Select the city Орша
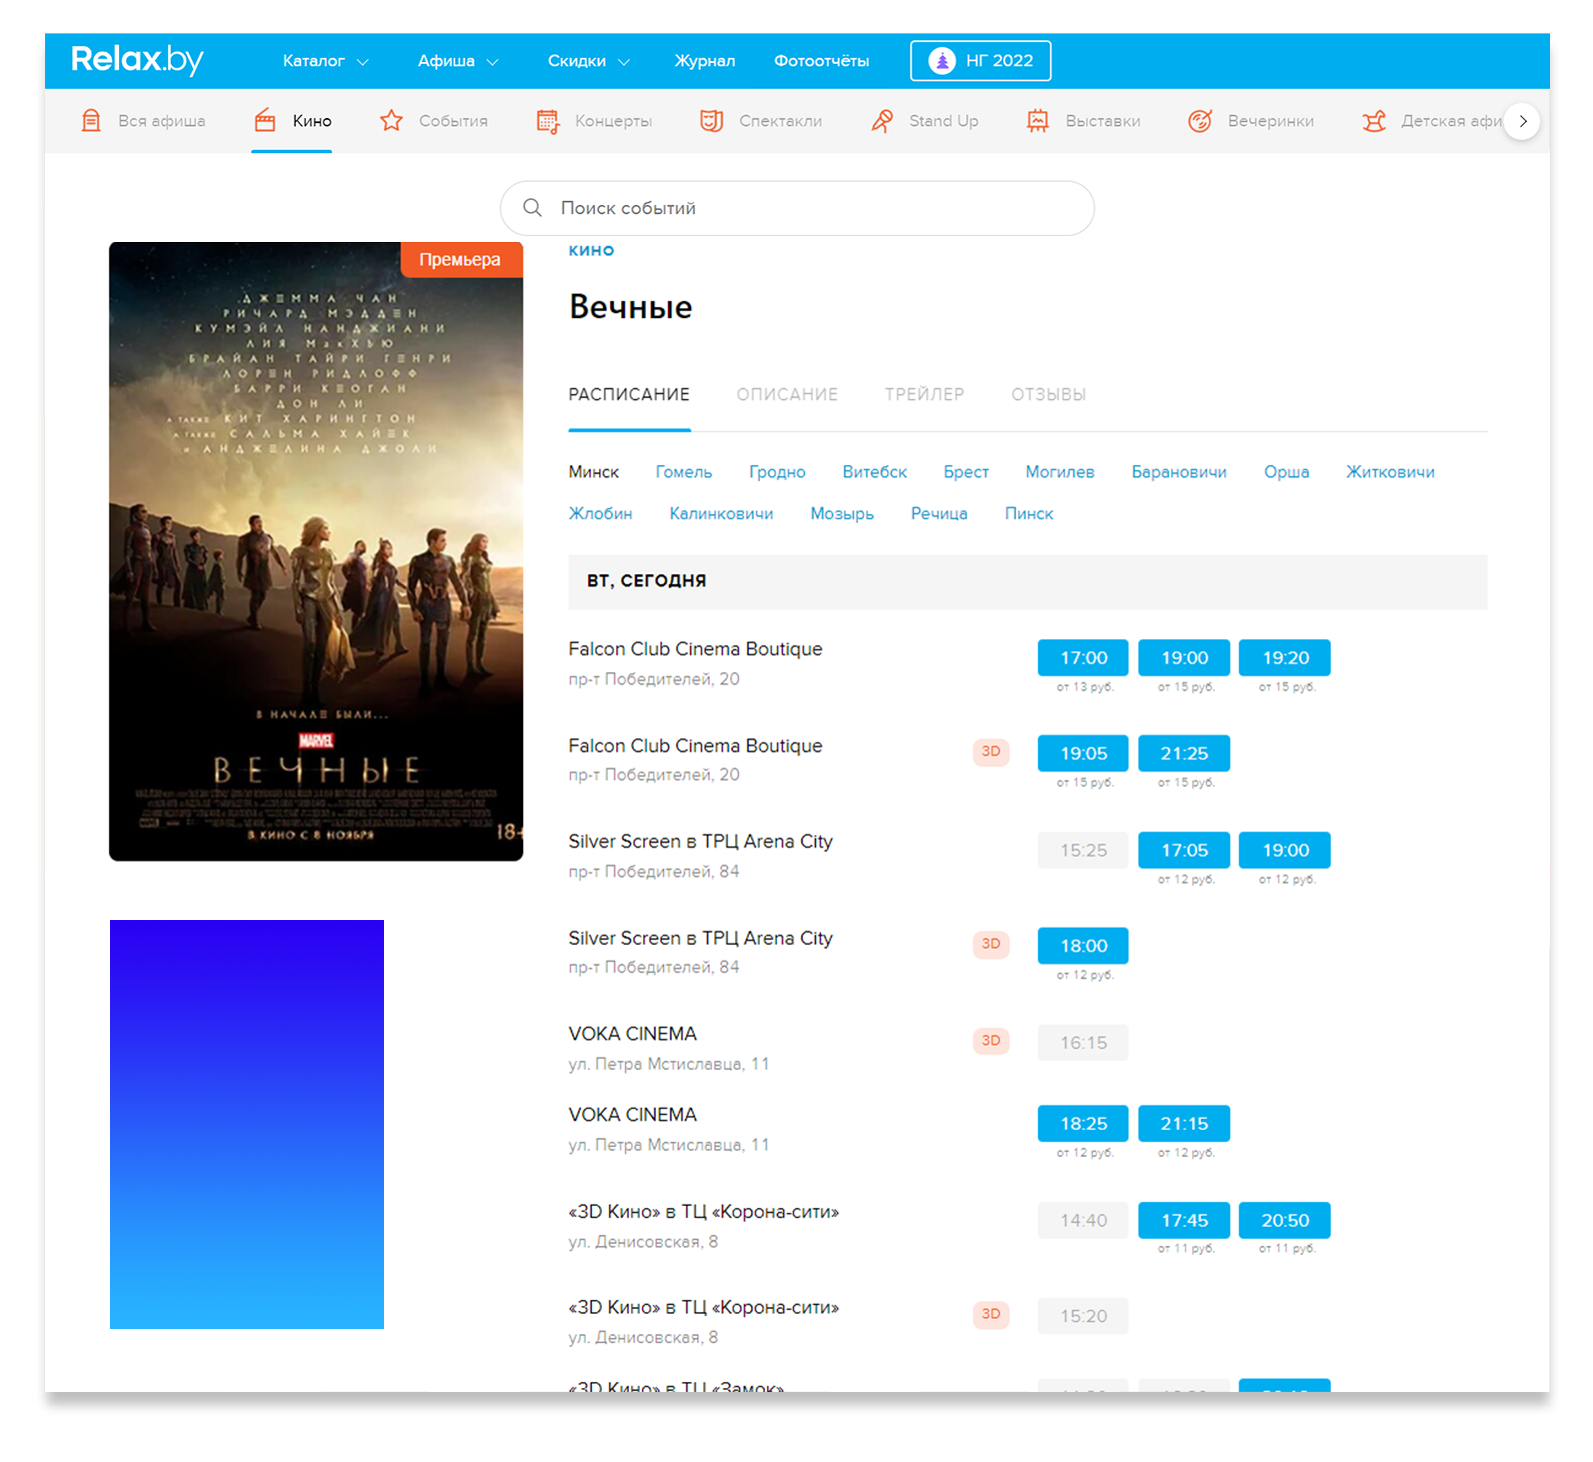Screen dimensions: 1593x1462 pyautogui.click(x=1286, y=472)
